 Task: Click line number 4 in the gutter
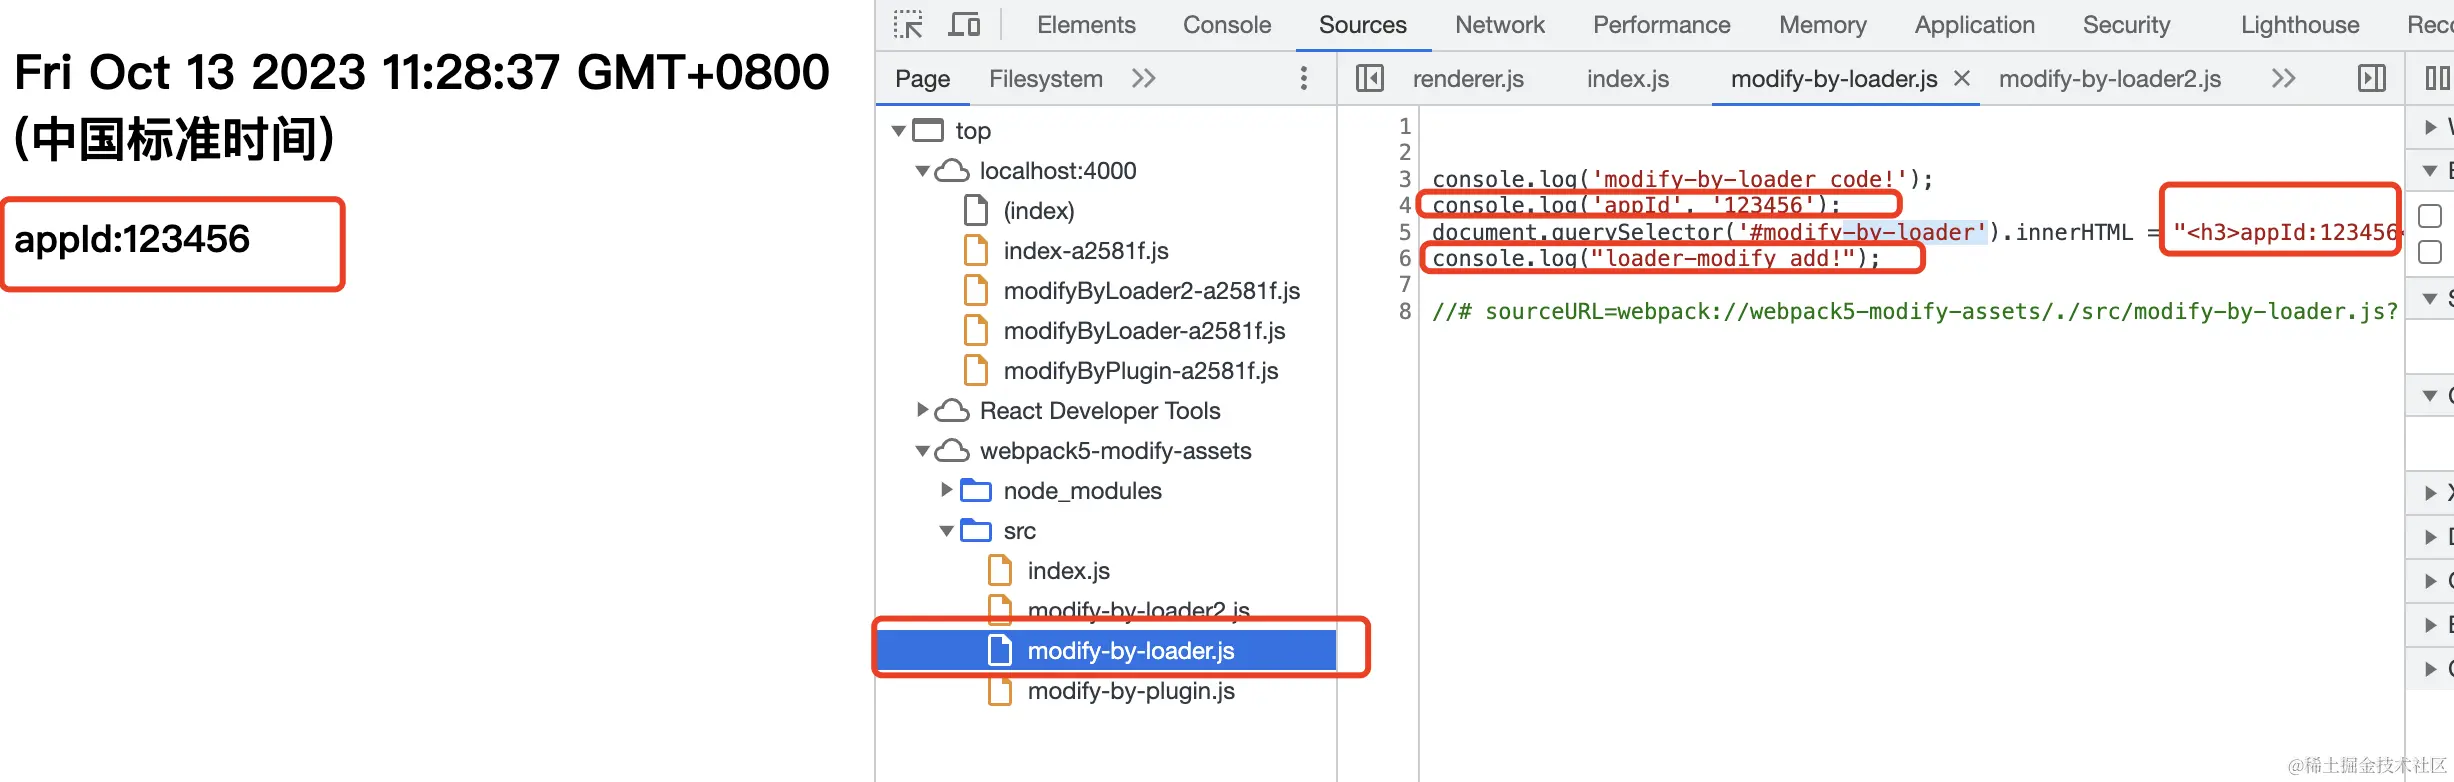point(1404,206)
